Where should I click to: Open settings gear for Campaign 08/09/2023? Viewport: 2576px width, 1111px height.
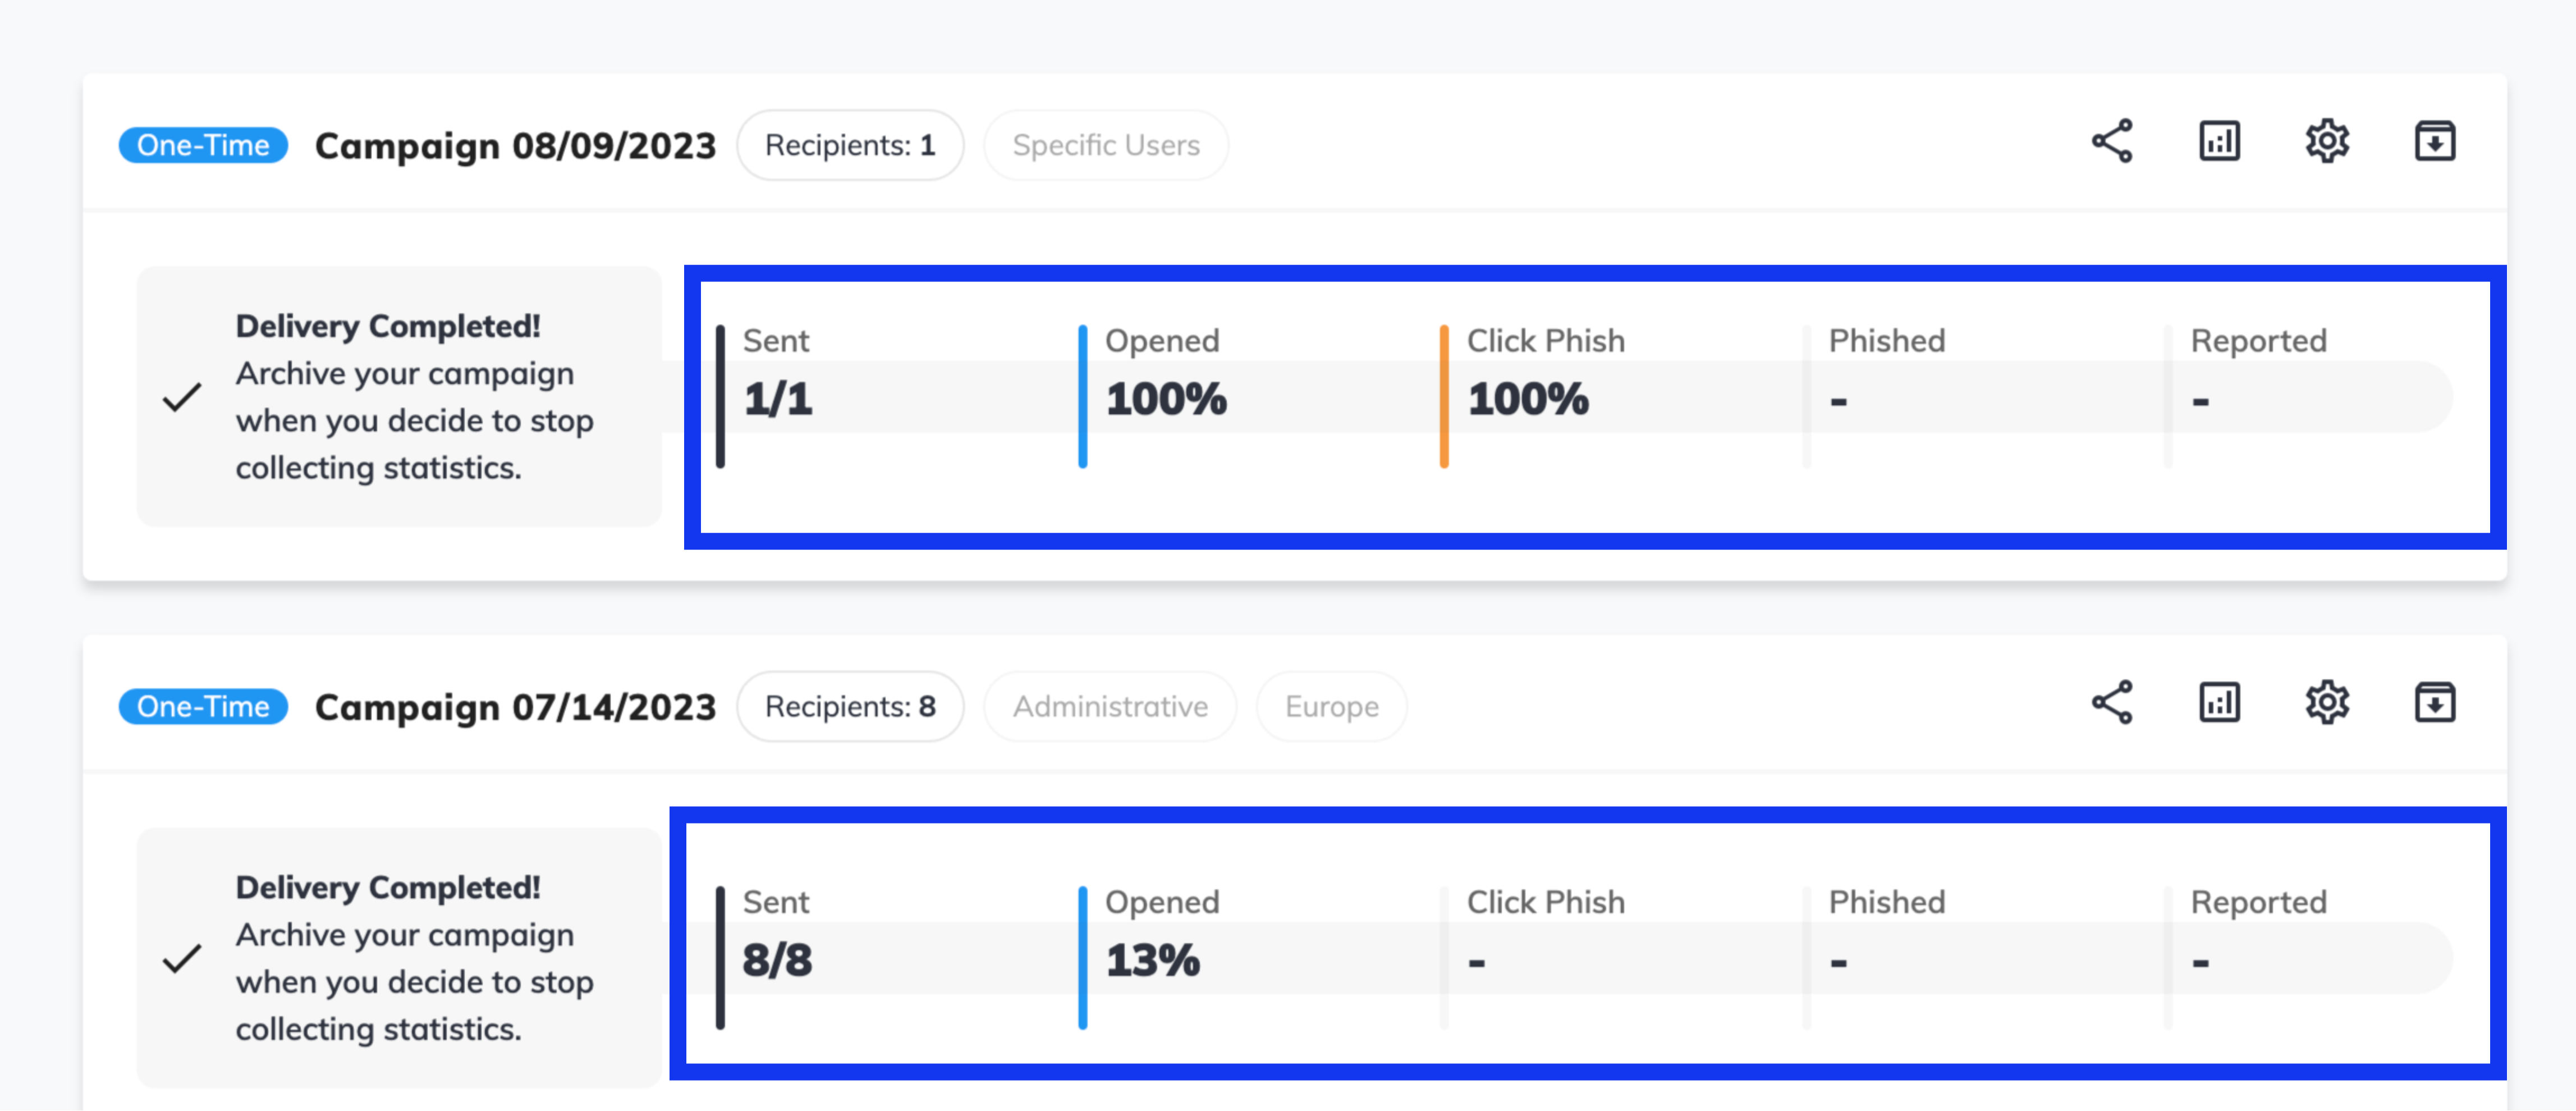[2326, 142]
